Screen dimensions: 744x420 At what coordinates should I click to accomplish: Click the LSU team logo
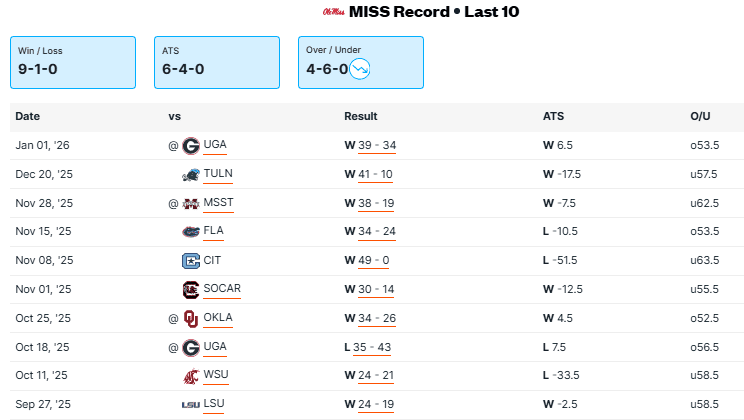(x=190, y=405)
